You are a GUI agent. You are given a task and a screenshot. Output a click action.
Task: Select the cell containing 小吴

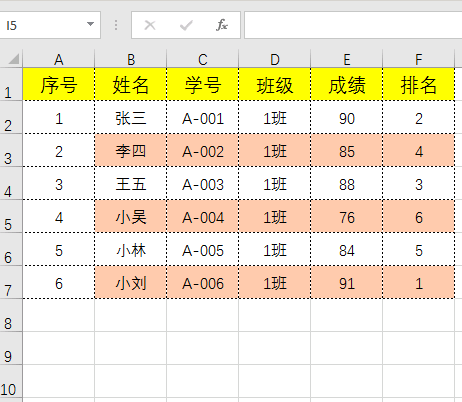pos(131,216)
